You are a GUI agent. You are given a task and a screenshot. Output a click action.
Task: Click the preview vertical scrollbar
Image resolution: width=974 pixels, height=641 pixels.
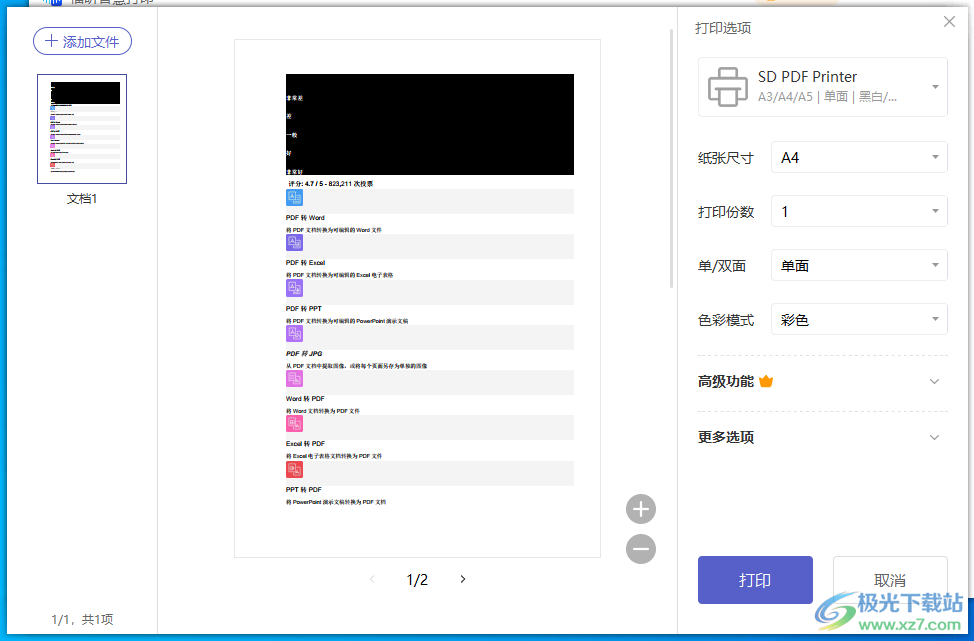671,159
